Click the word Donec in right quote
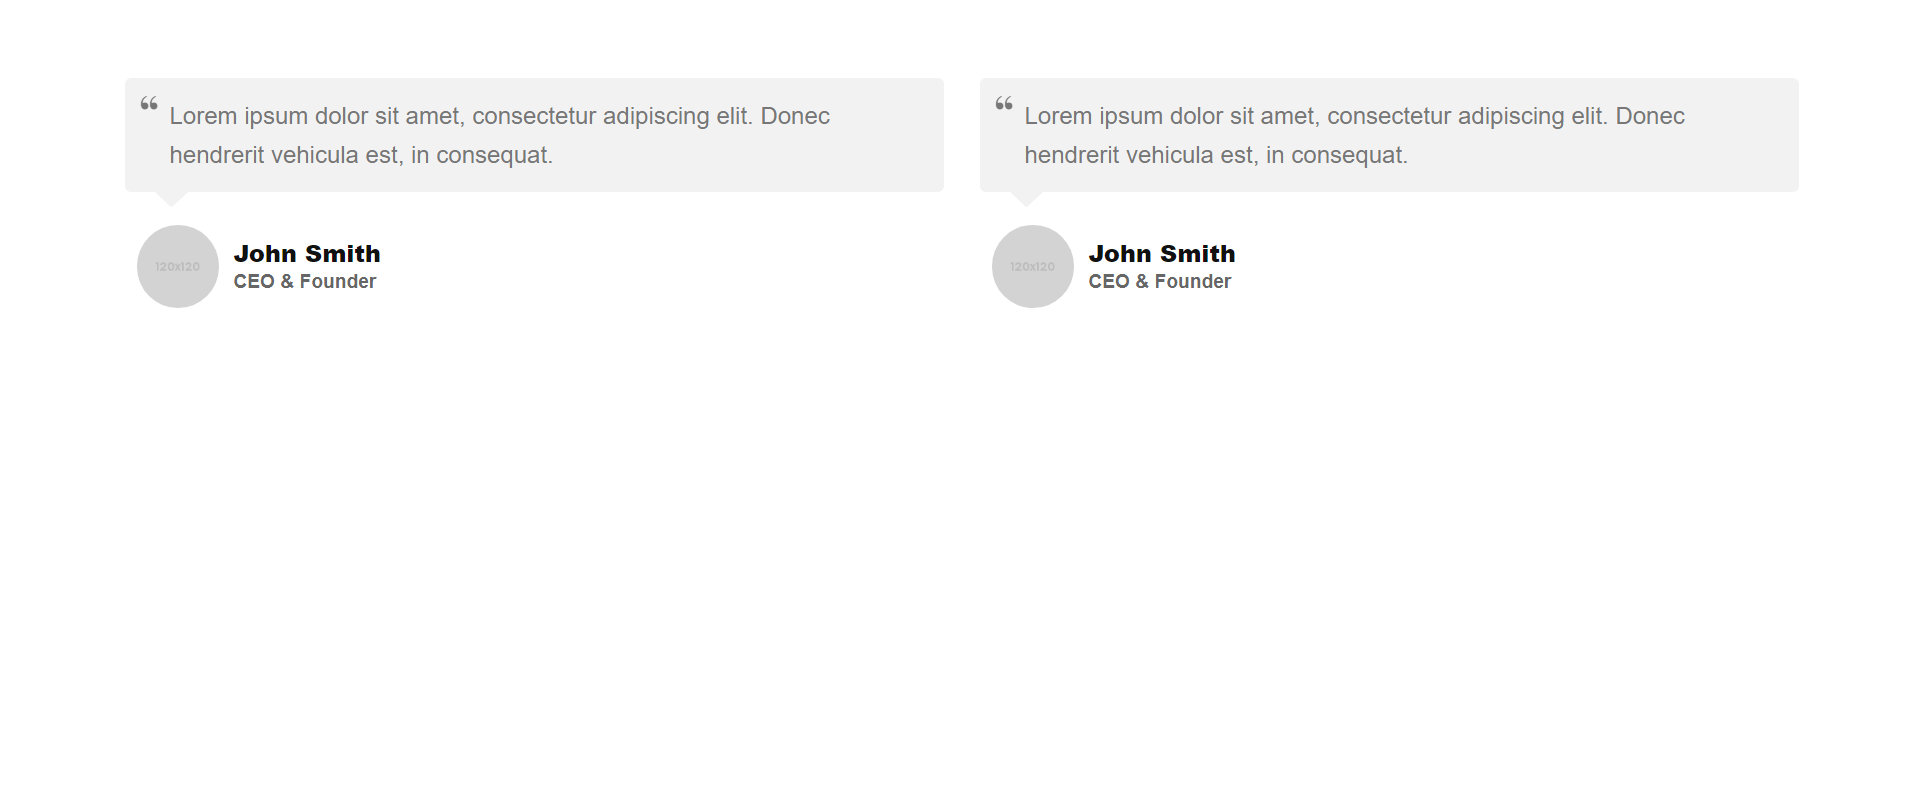The height and width of the screenshot is (800, 1920). click(x=1650, y=116)
